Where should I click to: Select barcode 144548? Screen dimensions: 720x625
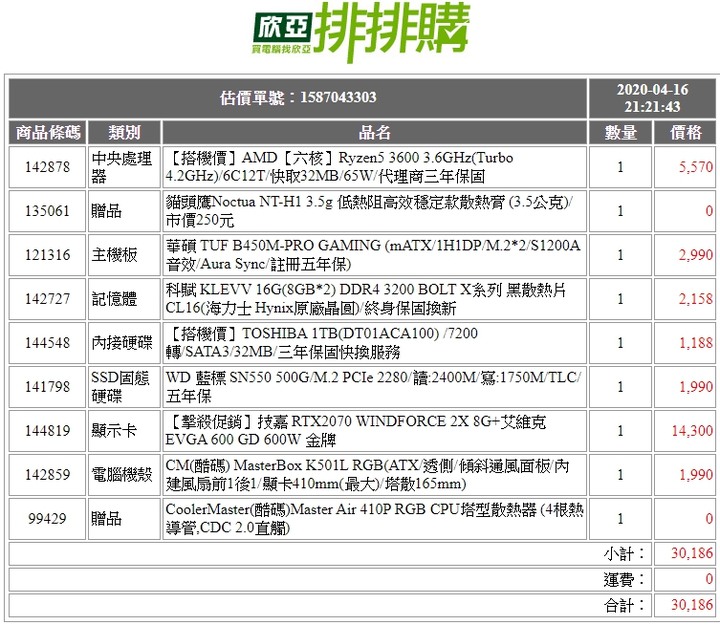pyautogui.click(x=48, y=343)
